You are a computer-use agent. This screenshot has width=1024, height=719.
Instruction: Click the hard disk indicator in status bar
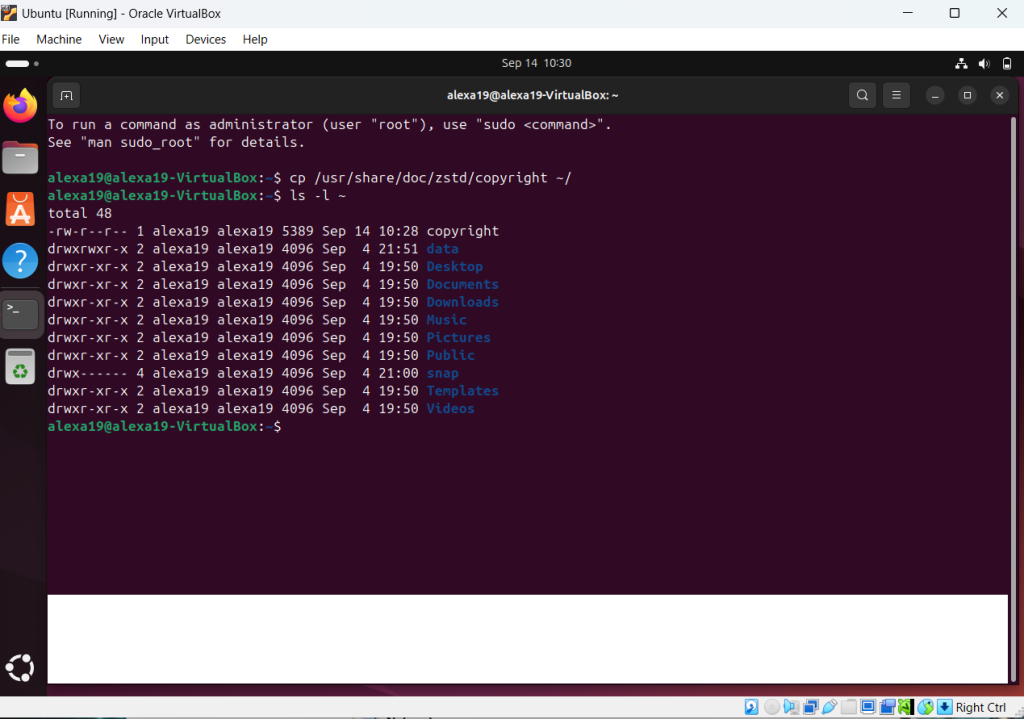coord(751,708)
